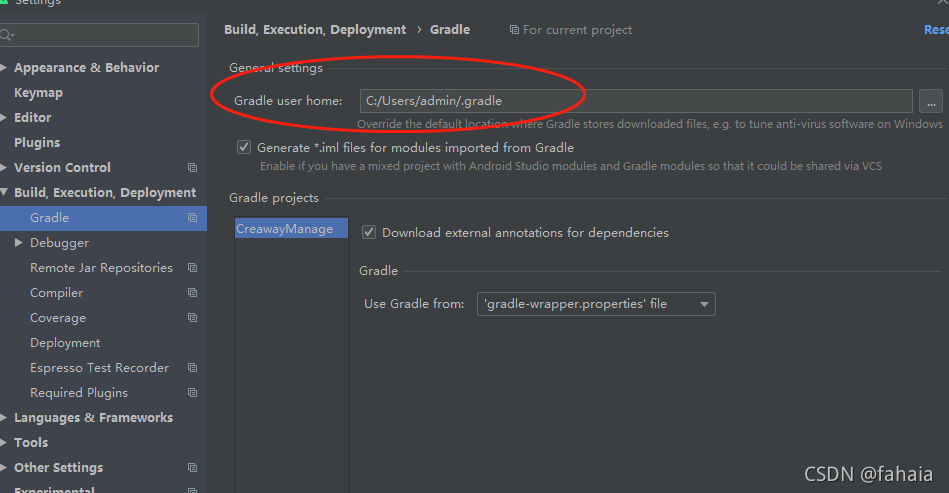The height and width of the screenshot is (493, 949).
Task: Select Appearance & Behavior label
Action: click(x=87, y=68)
